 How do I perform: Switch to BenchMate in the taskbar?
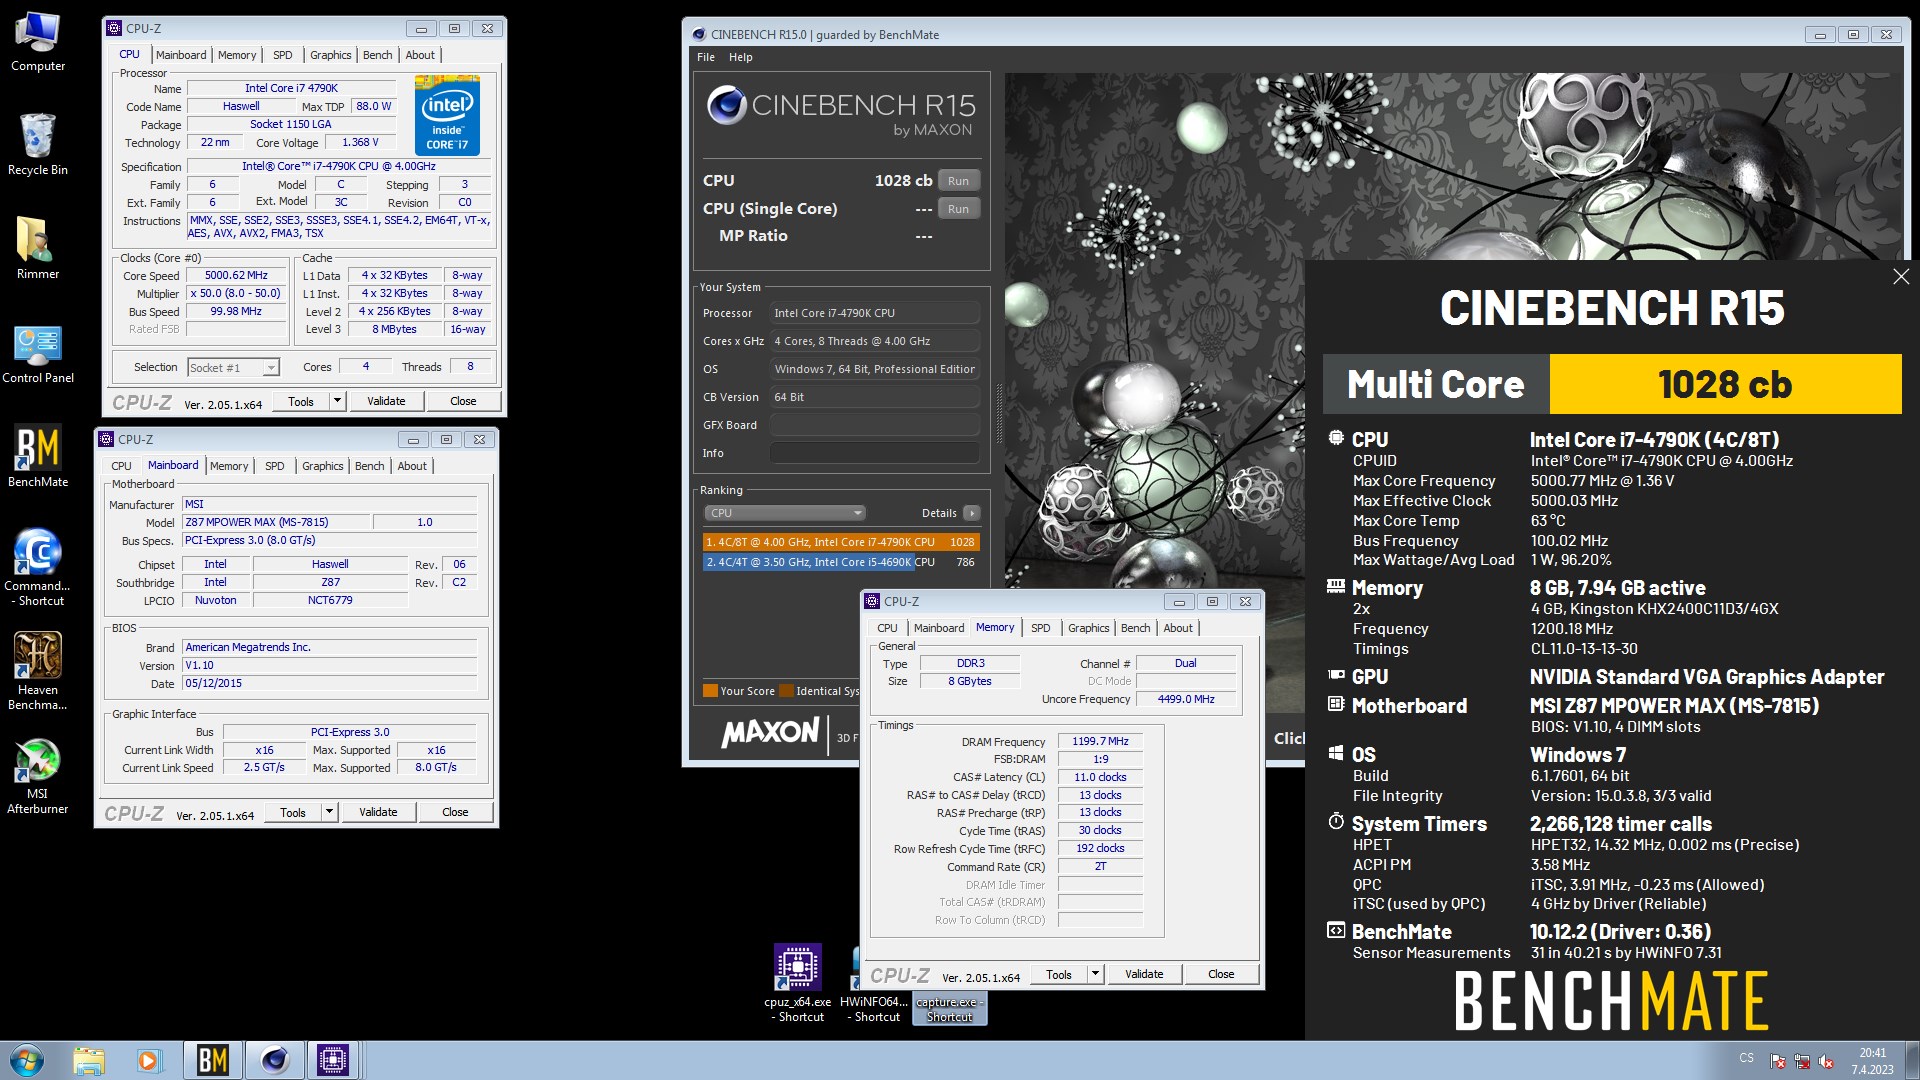pyautogui.click(x=212, y=1060)
